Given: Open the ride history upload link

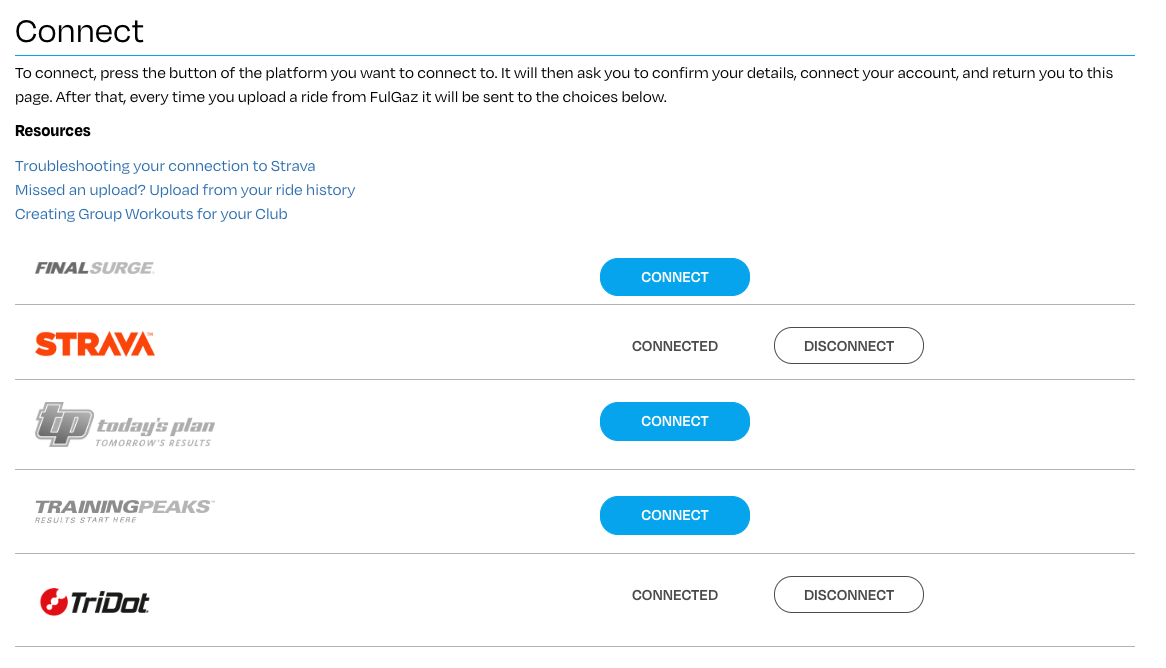Looking at the screenshot, I should 185,190.
